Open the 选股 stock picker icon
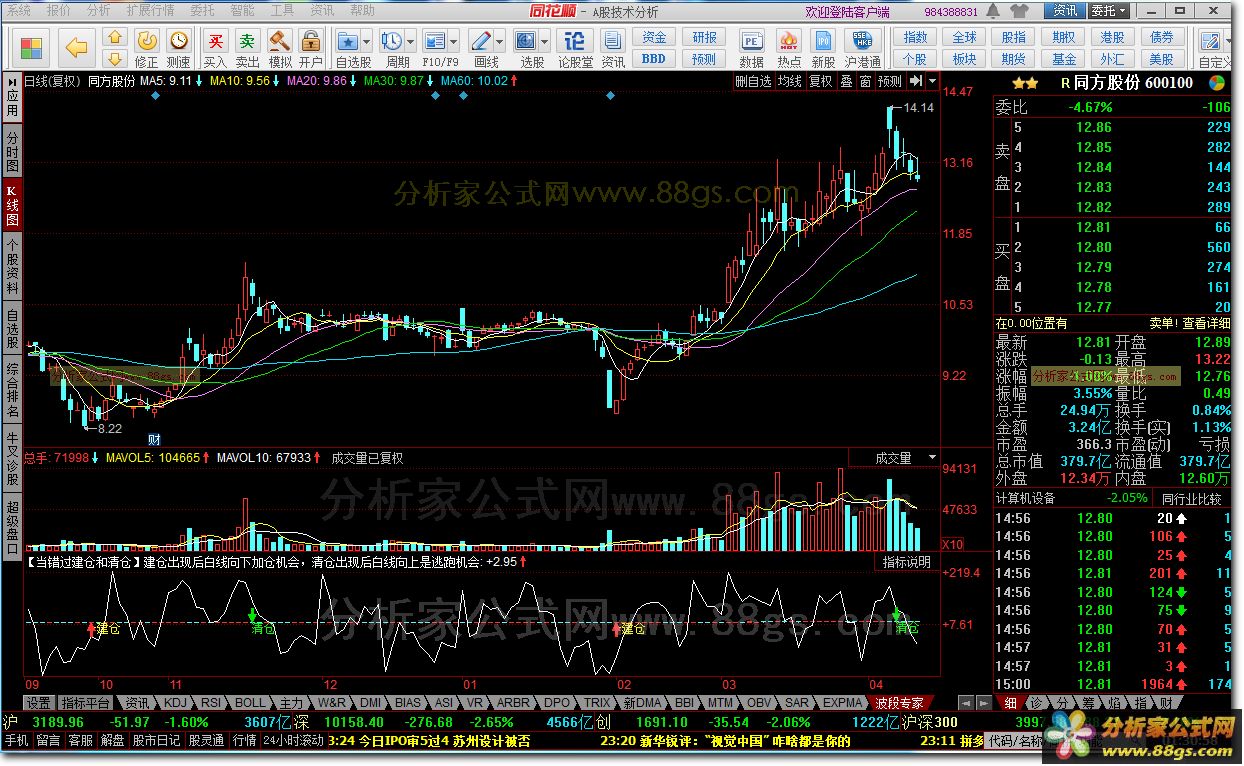The image size is (1244, 766). 526,41
